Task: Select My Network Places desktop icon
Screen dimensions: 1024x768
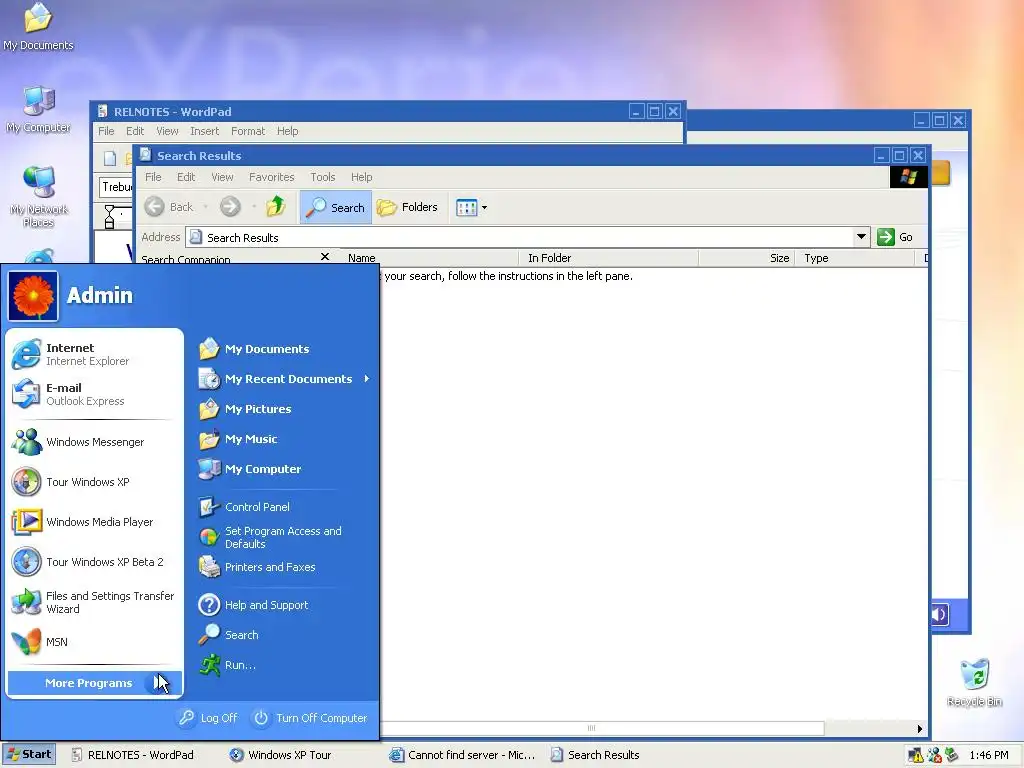Action: pyautogui.click(x=39, y=196)
